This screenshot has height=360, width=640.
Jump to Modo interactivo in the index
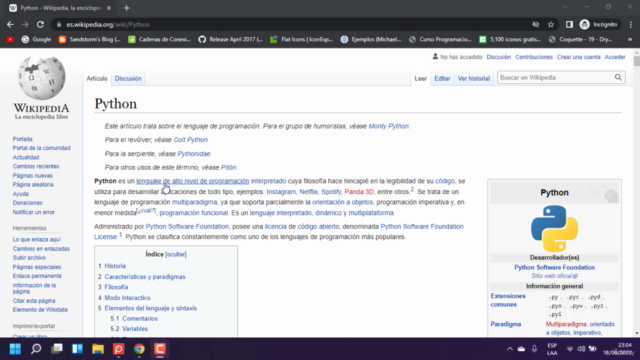(x=127, y=298)
